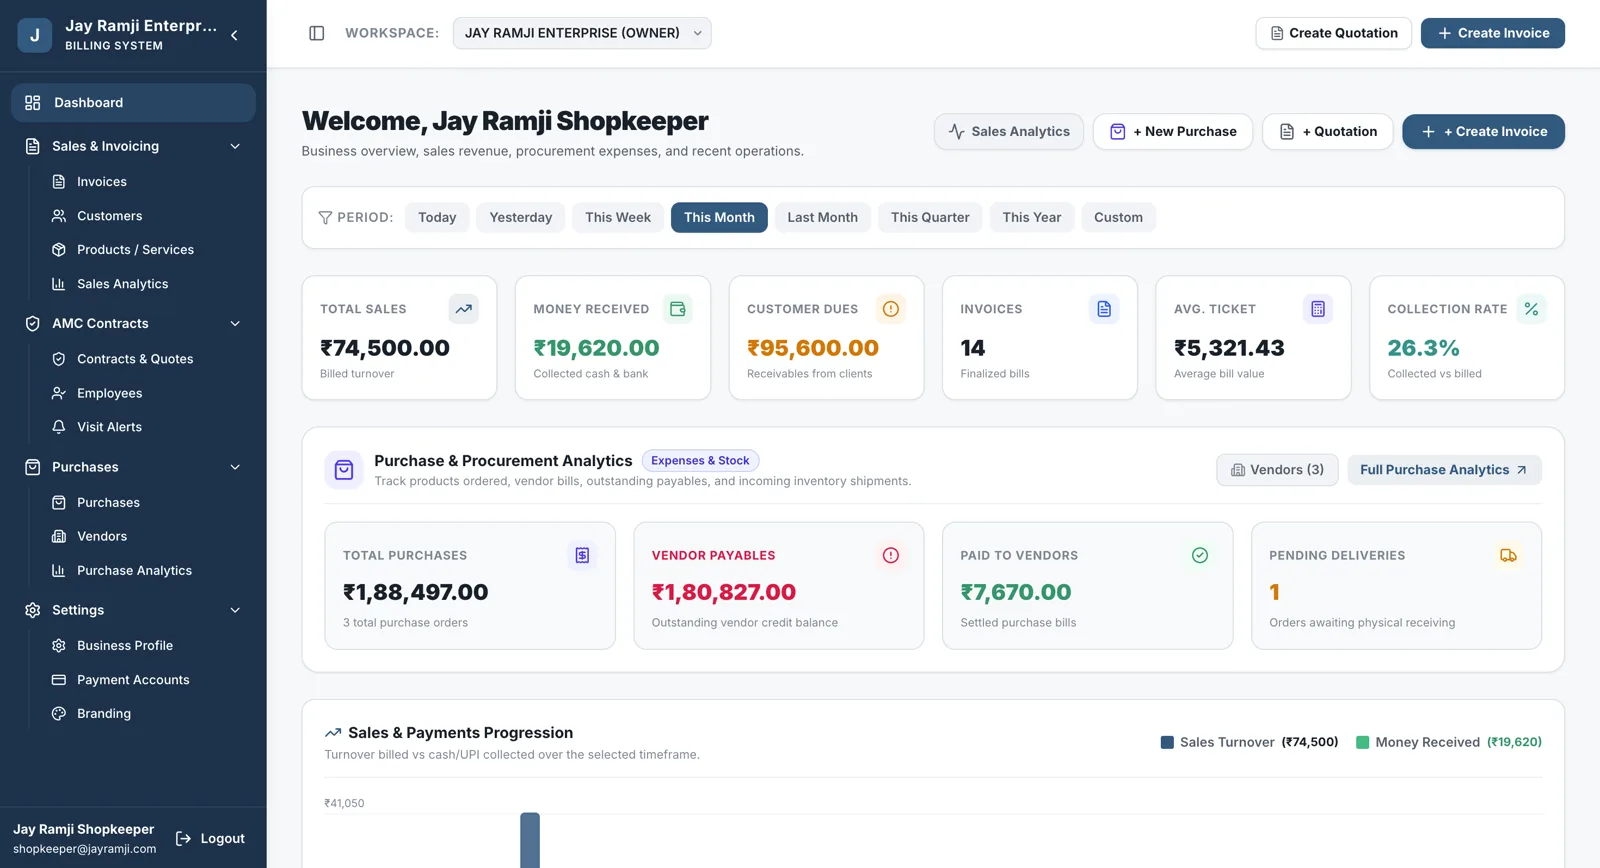Click the Vendor Payables warning icon
The width and height of the screenshot is (1600, 868).
(x=891, y=555)
